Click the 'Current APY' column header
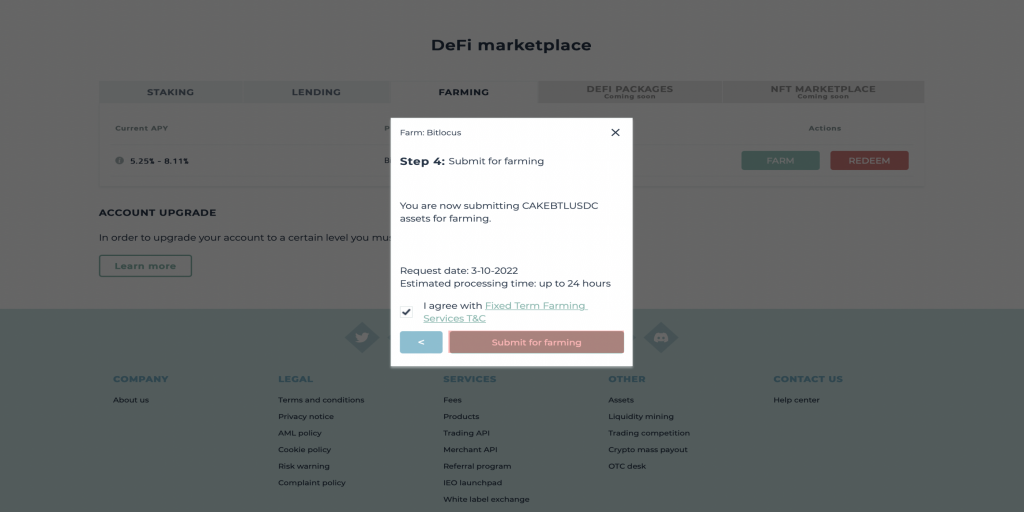This screenshot has height=512, width=1024. point(142,128)
